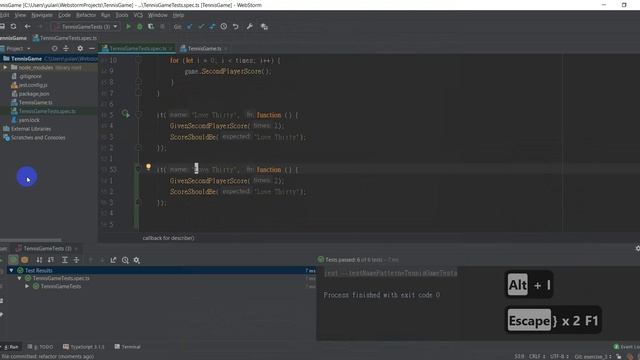Click the Git update project blue arrow
Viewport: 640px width, 360px height.
point(189,27)
